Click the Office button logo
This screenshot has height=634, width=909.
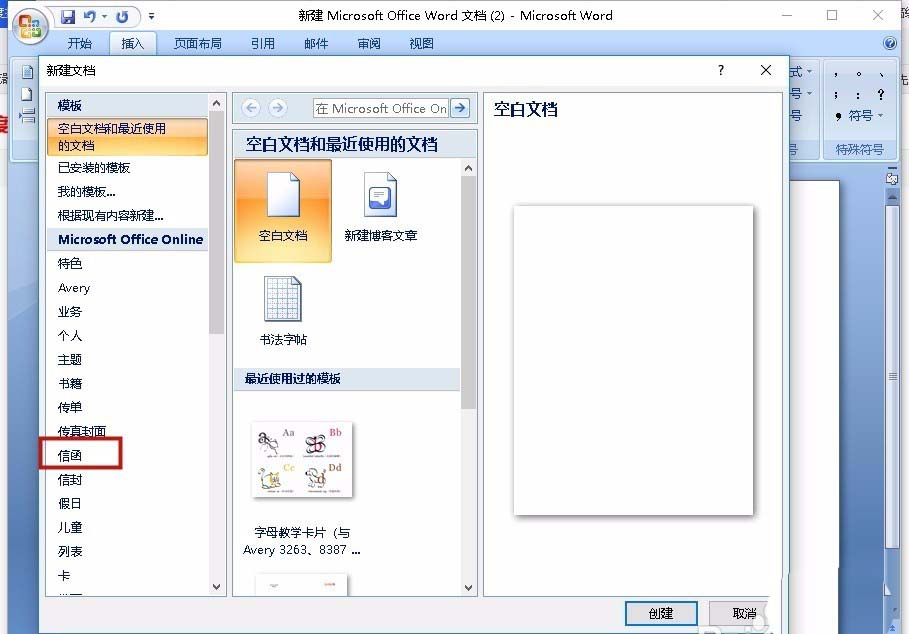(30, 27)
